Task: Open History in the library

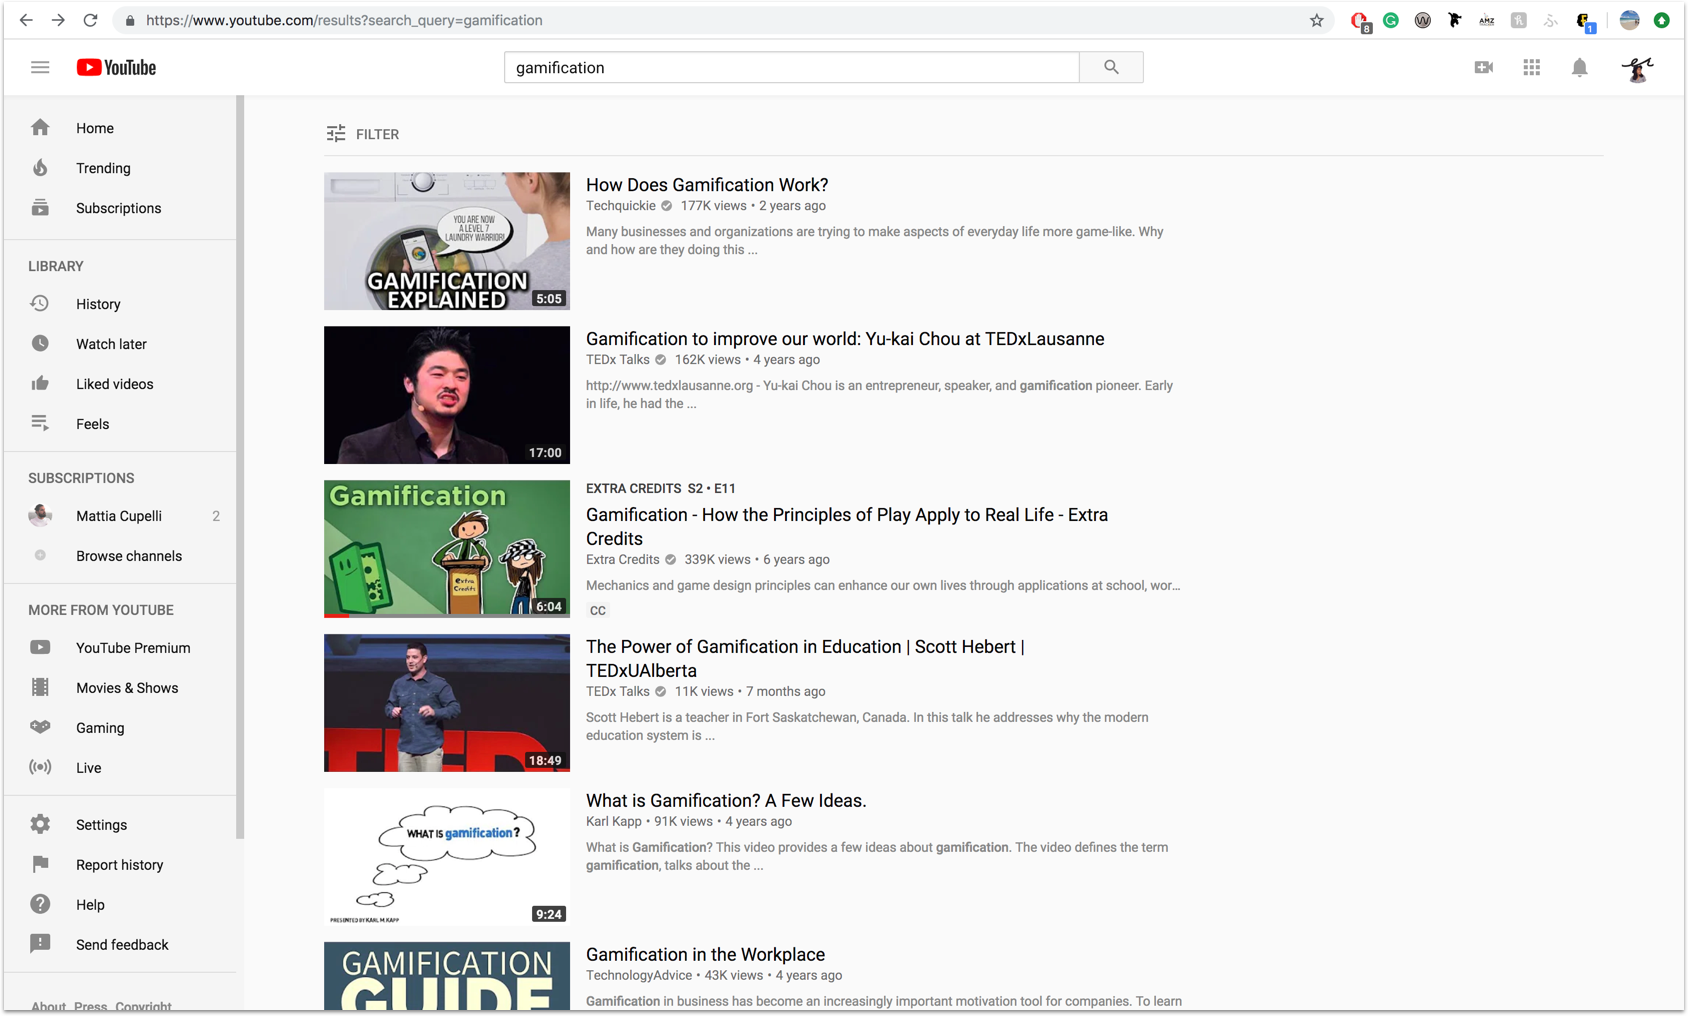Action: (120, 304)
